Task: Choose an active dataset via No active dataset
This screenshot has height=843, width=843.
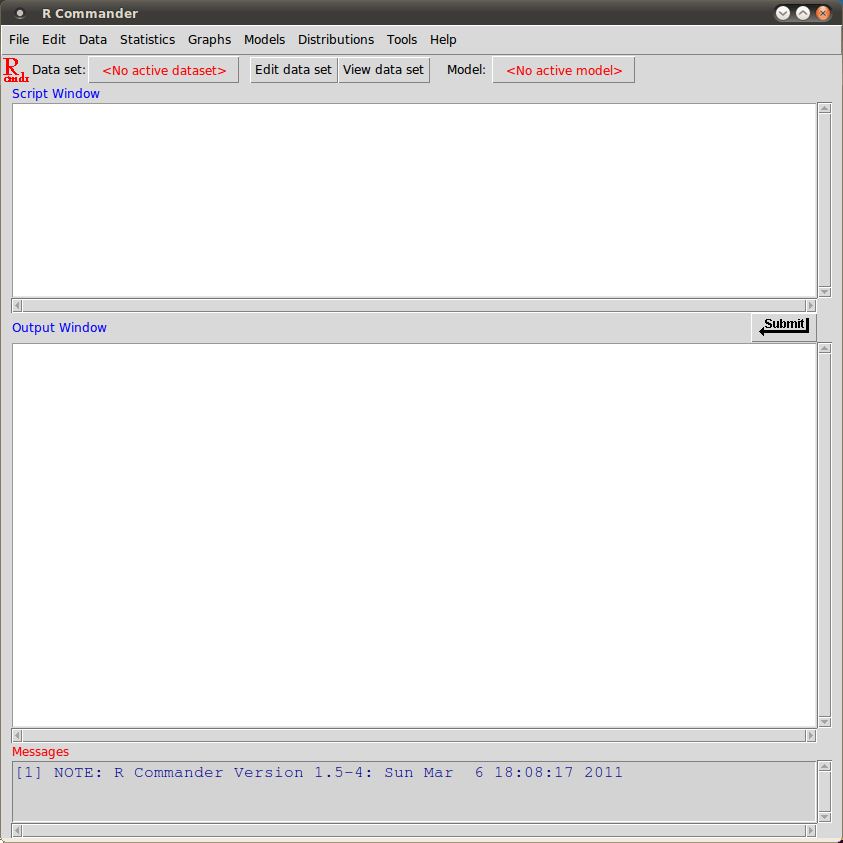Action: (x=163, y=70)
